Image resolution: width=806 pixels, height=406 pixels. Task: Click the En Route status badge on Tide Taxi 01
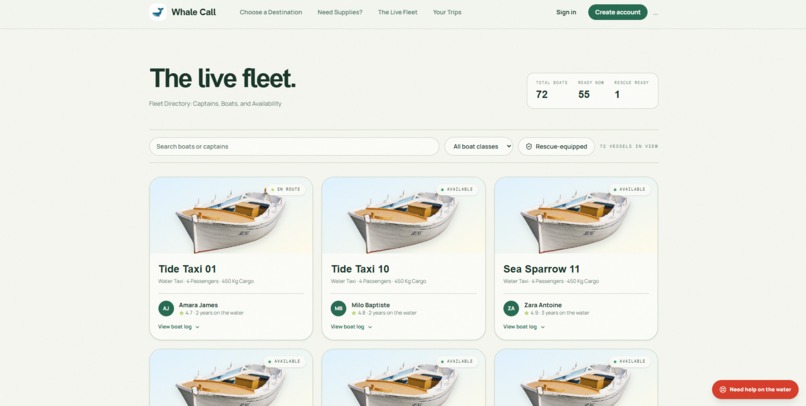pyautogui.click(x=286, y=189)
